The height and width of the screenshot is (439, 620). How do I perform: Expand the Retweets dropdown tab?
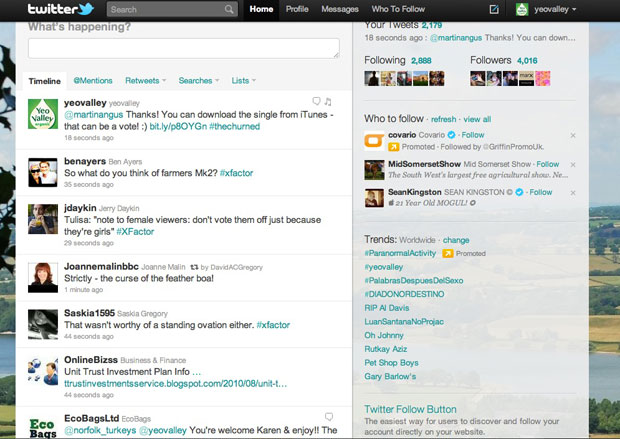(146, 81)
